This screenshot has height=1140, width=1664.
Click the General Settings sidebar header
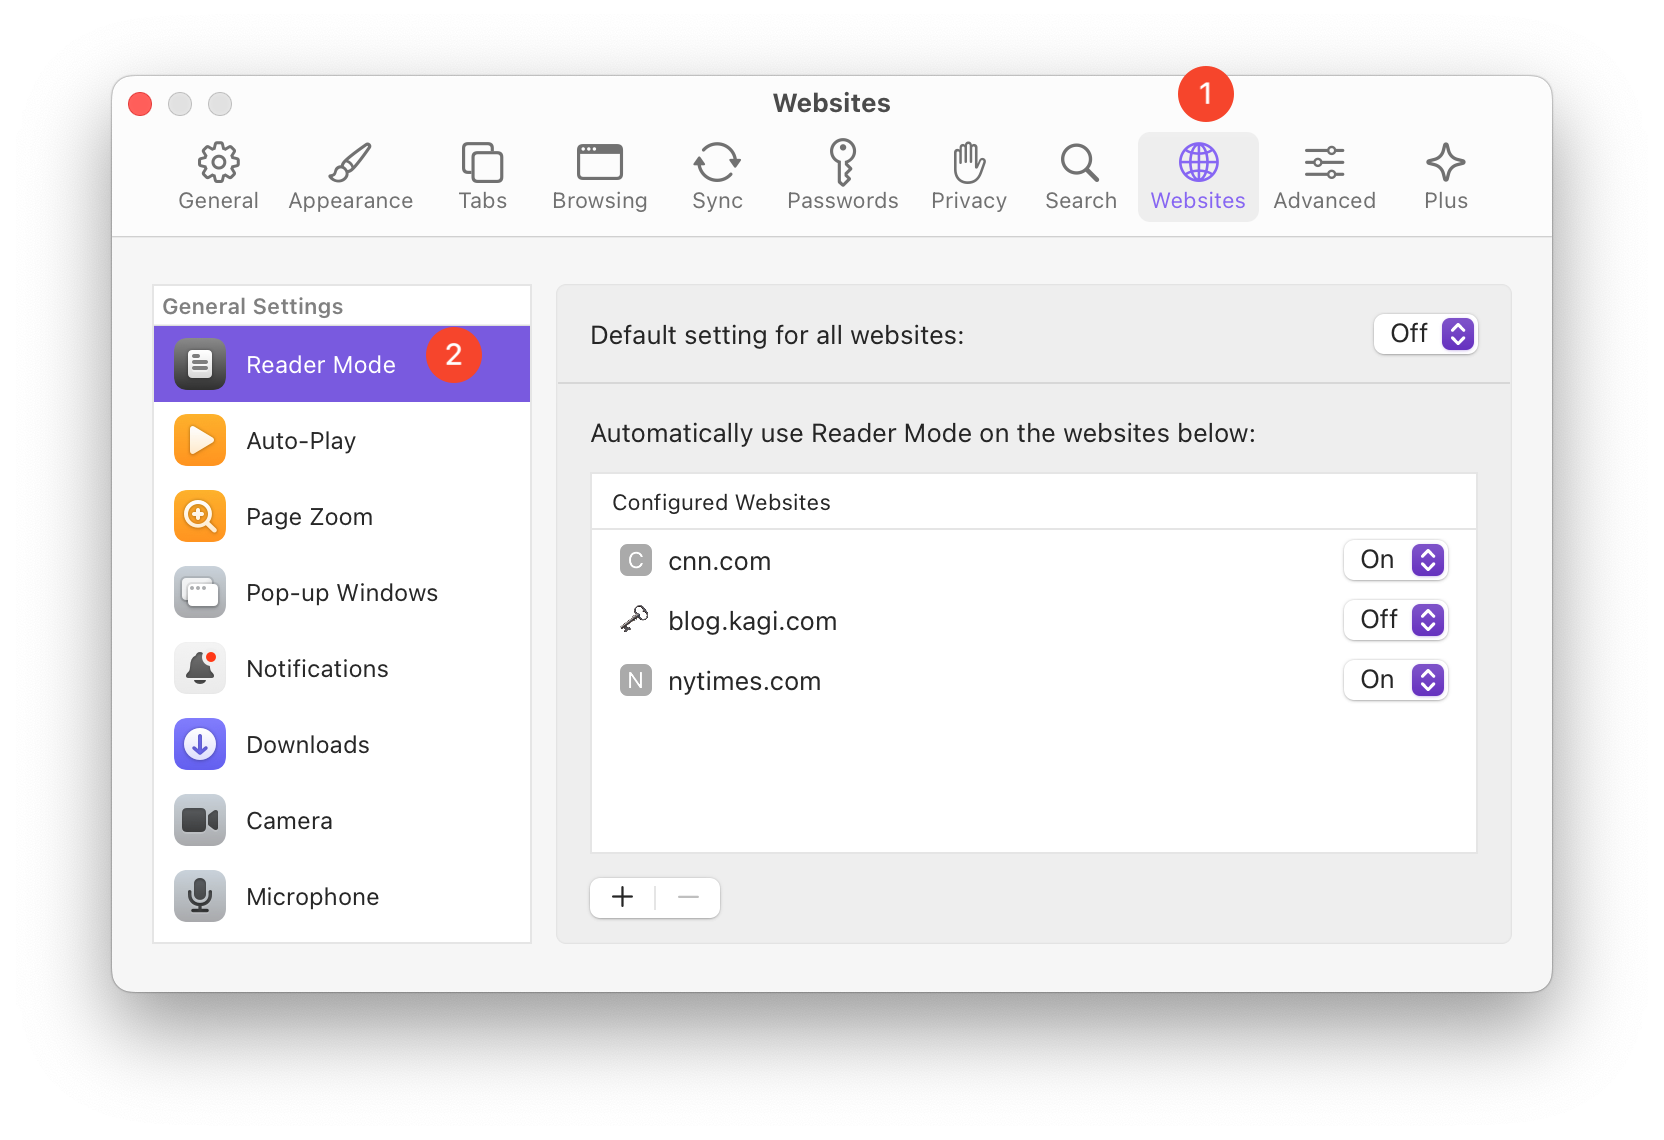(253, 306)
